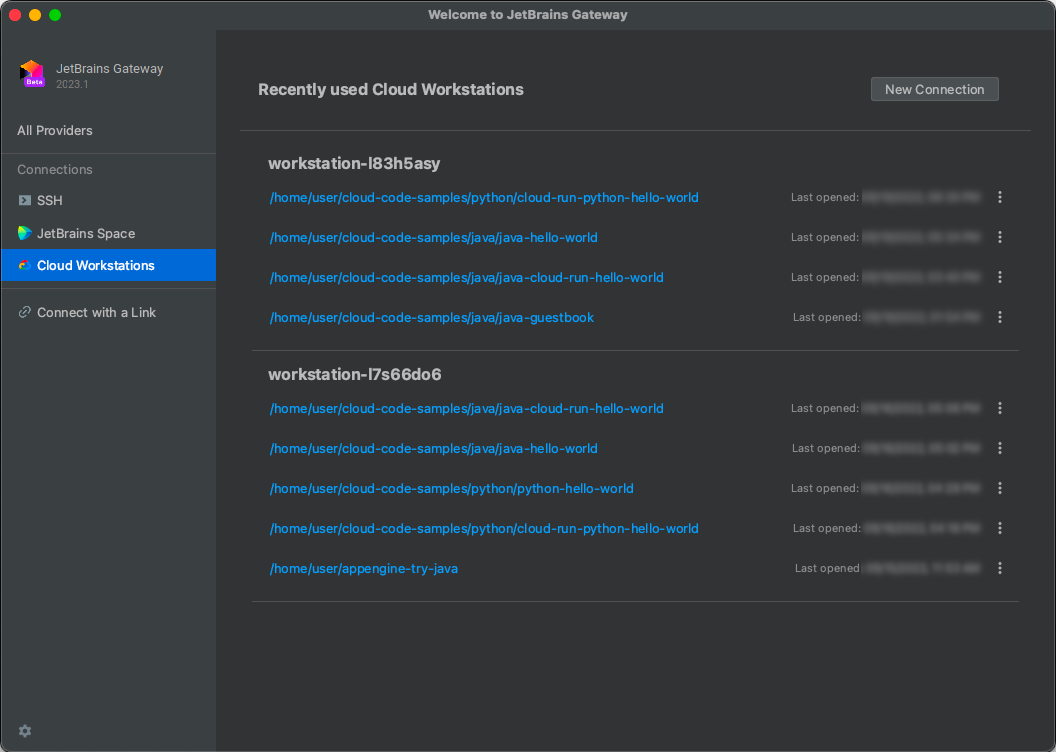Open kebab menu for first java-hello-world entry

pos(999,237)
